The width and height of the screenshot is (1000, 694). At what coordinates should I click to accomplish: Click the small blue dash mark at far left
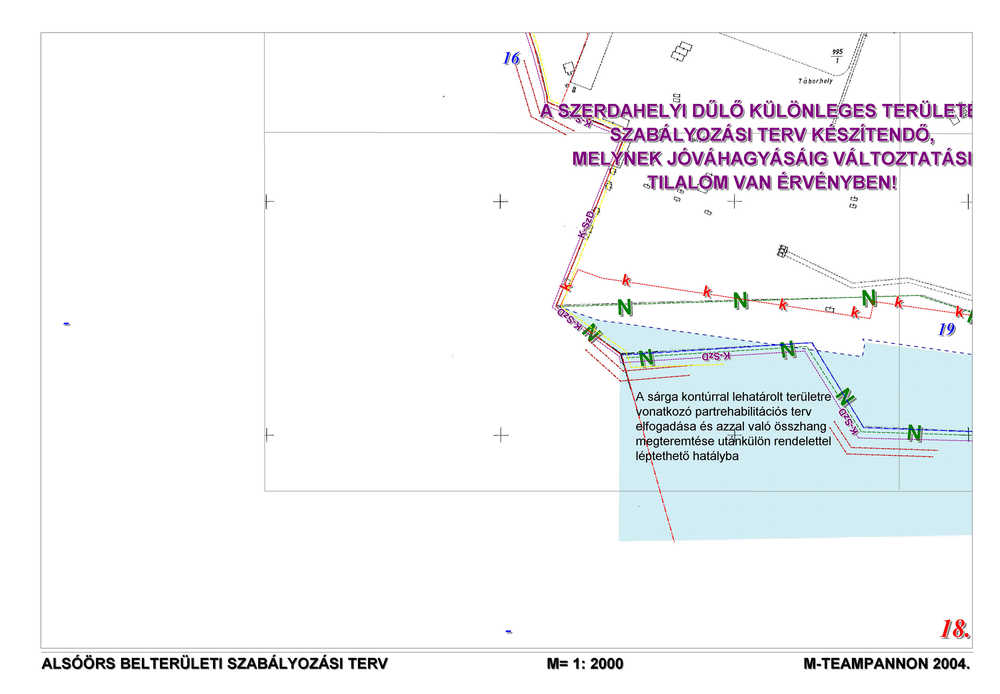[x=66, y=324]
